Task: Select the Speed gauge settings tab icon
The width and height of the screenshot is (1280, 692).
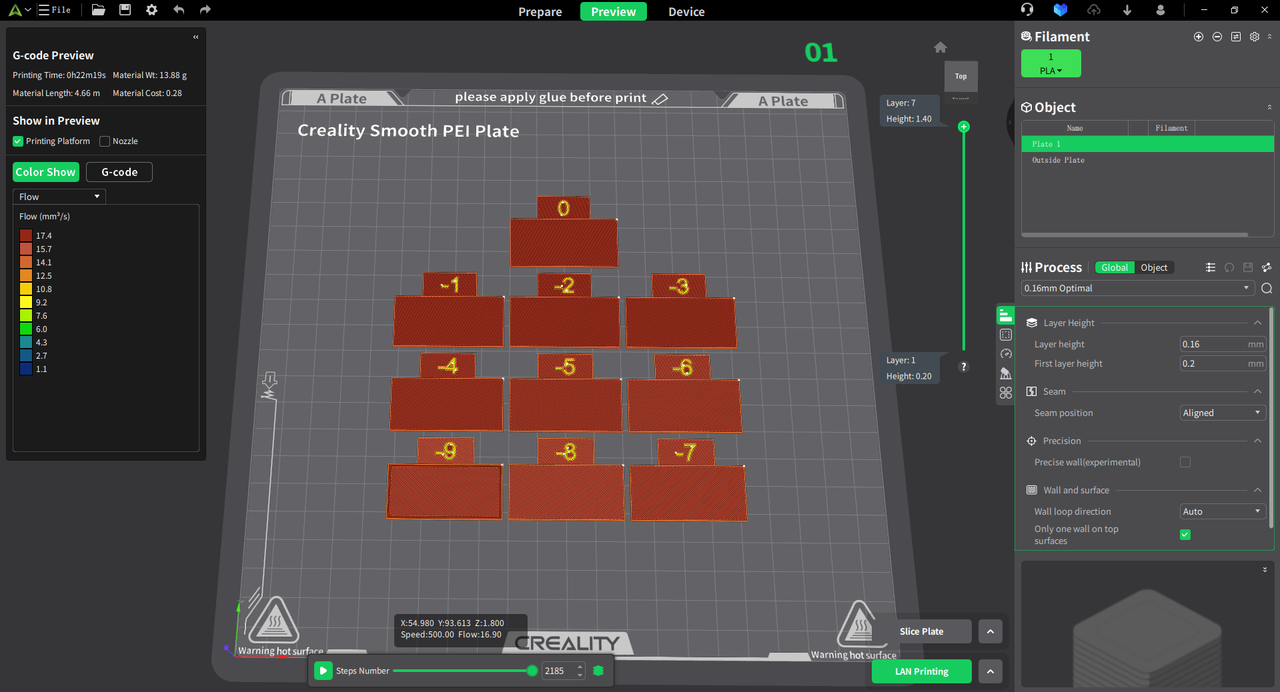Action: 1005,354
